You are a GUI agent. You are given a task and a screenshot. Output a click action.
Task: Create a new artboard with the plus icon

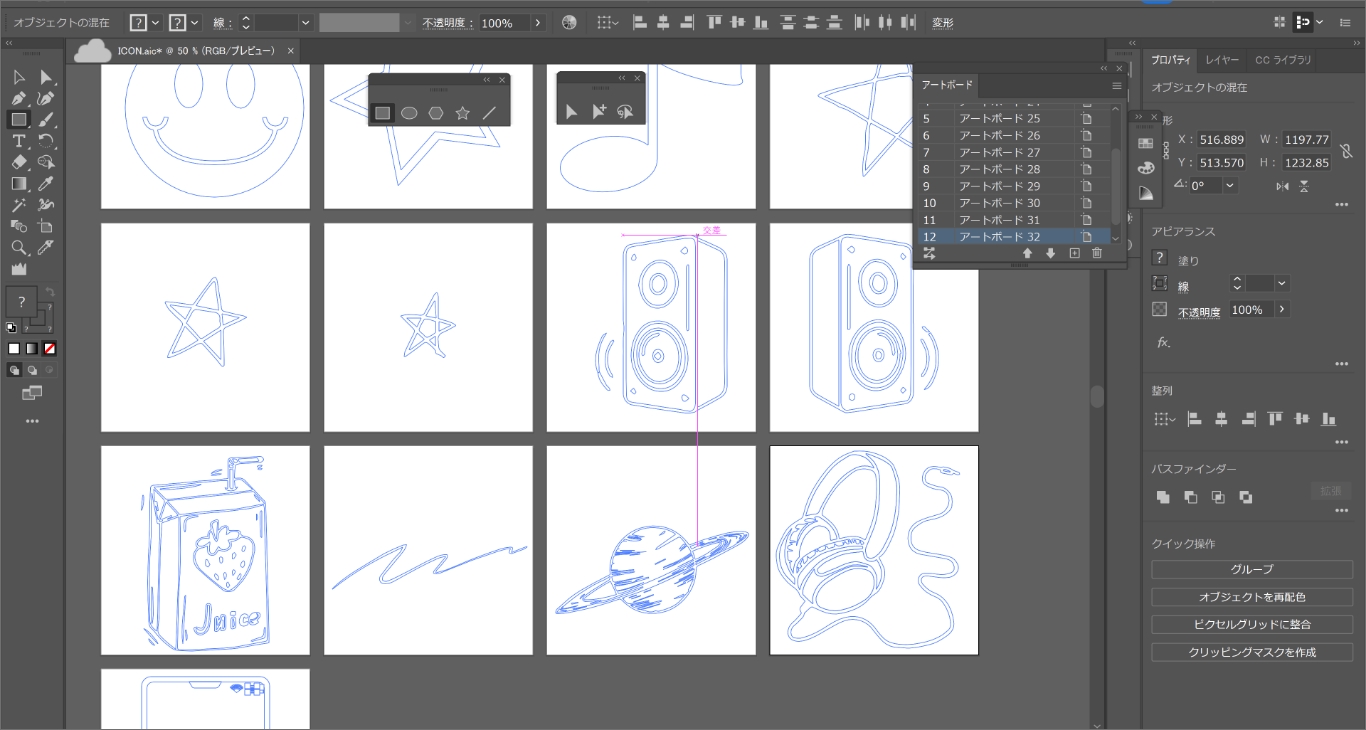1075,254
